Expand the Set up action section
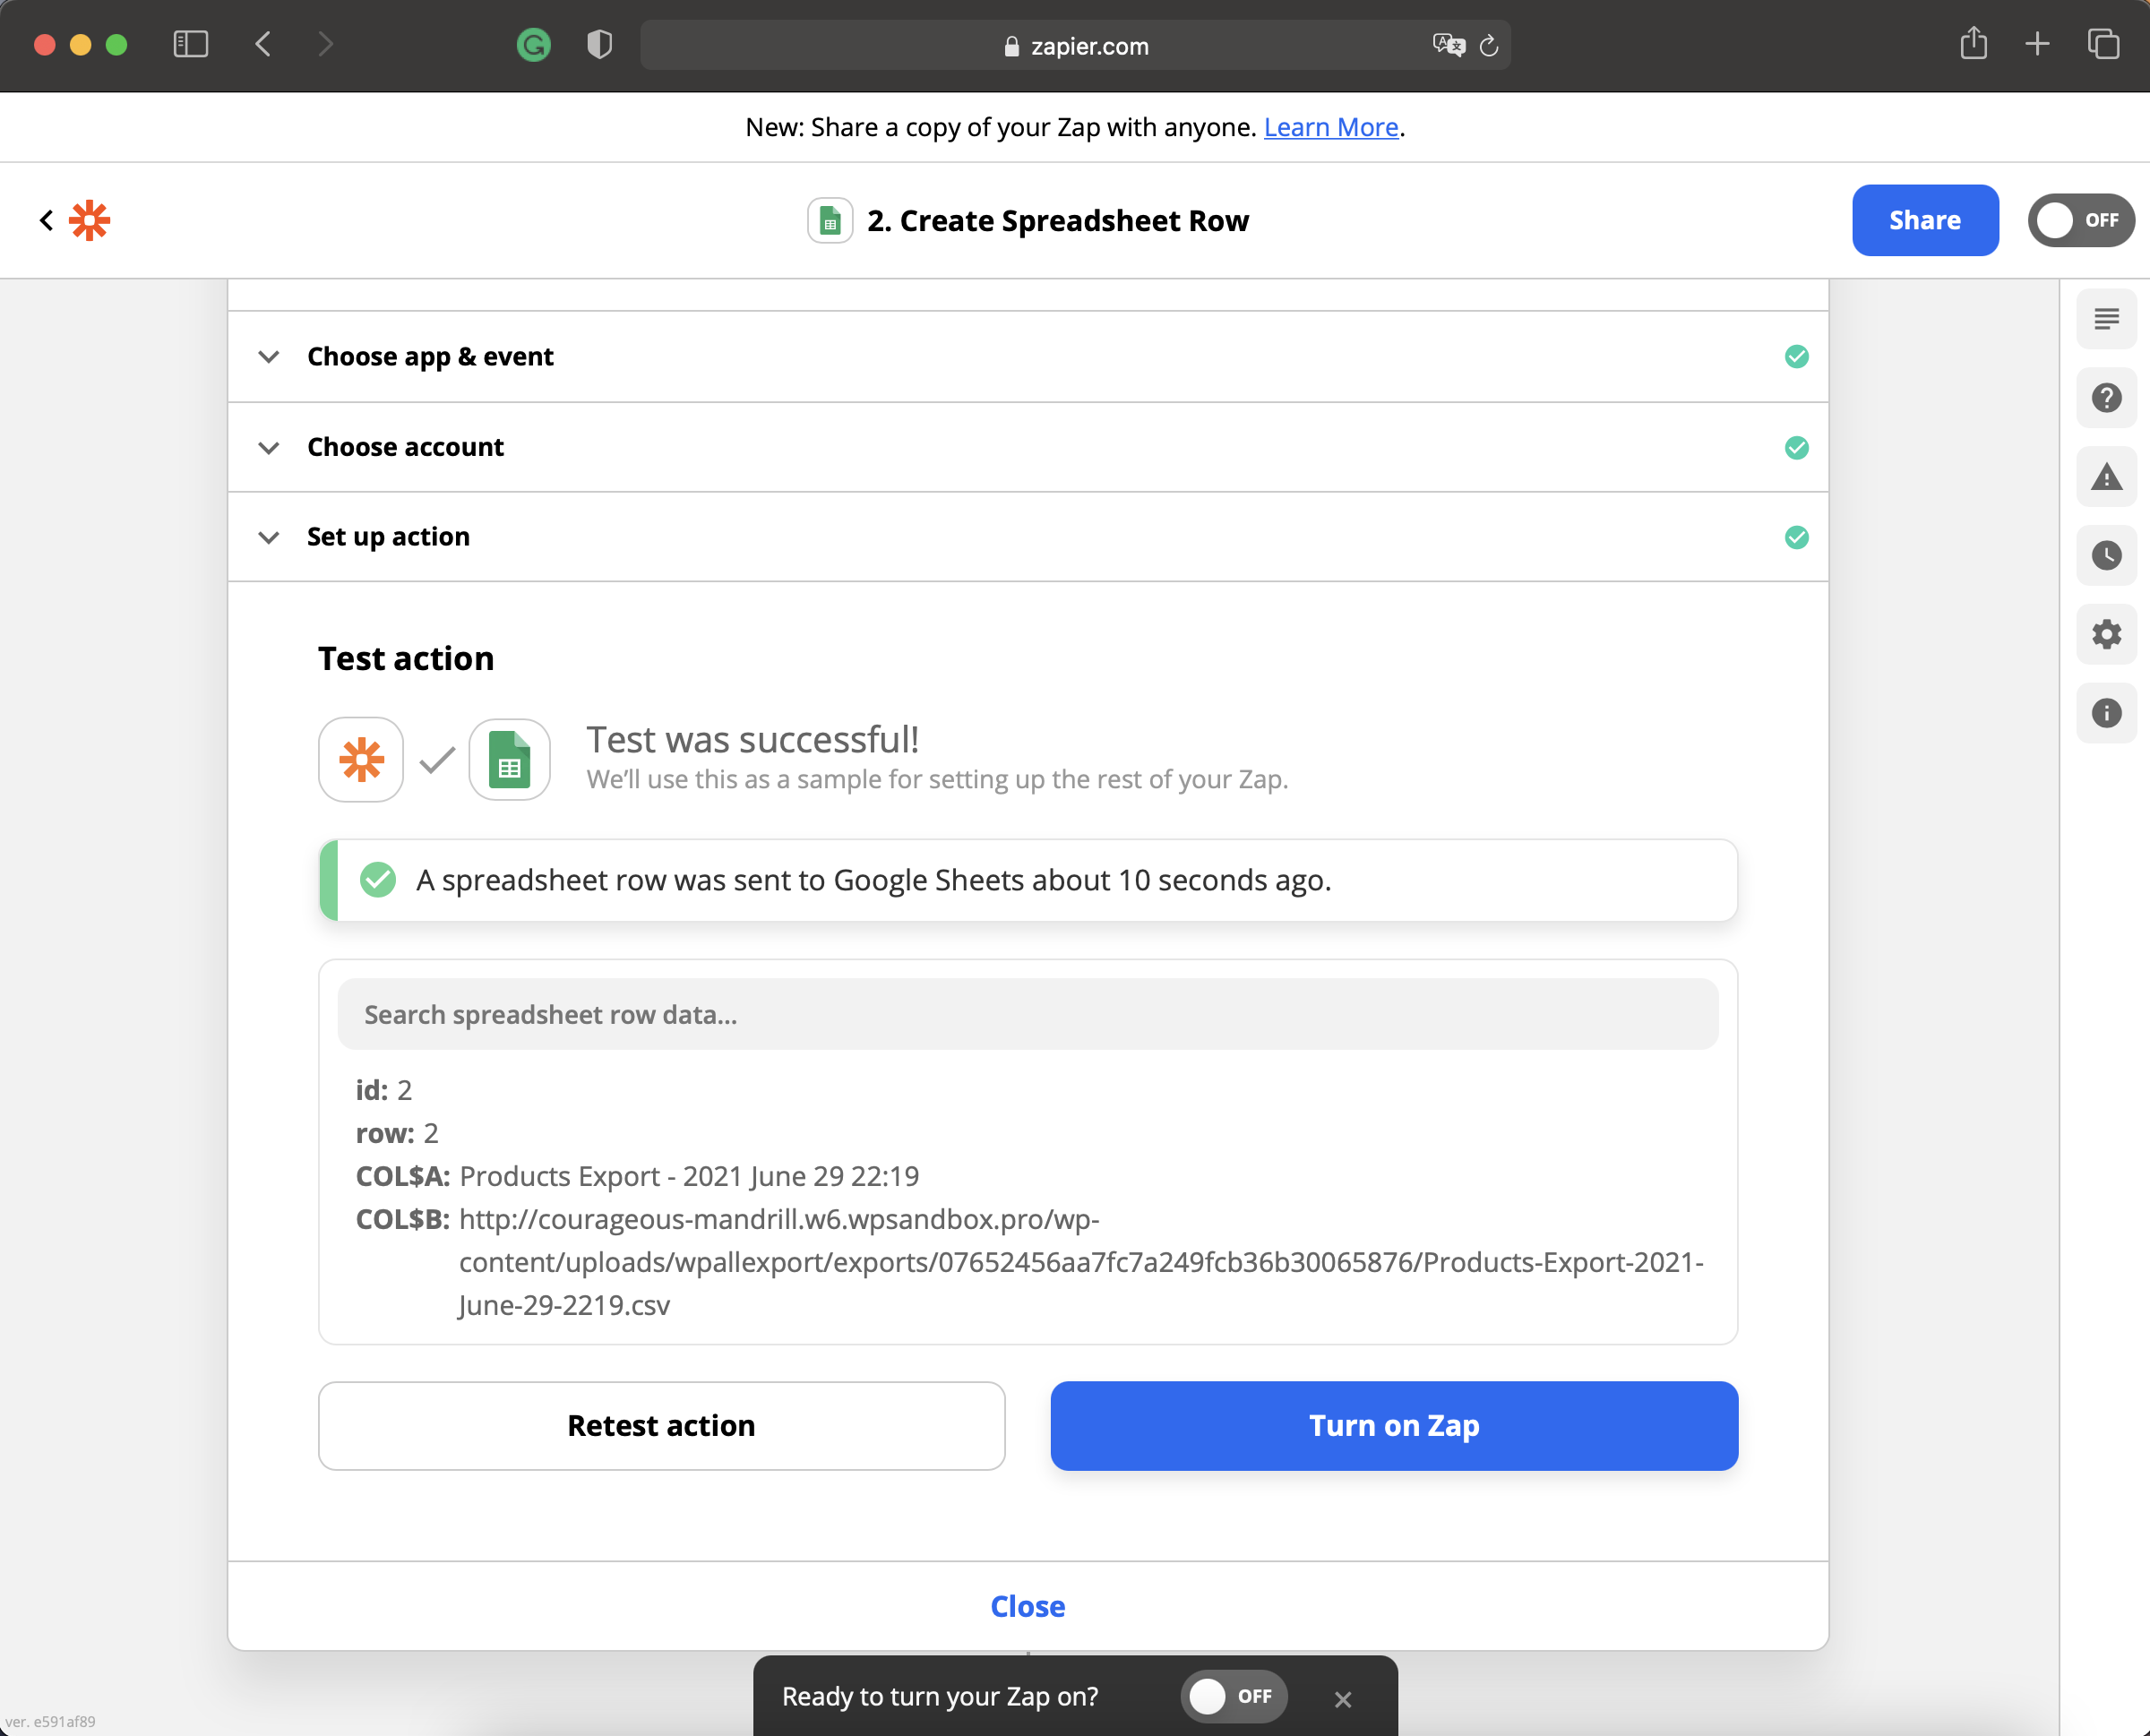The image size is (2150, 1736). [x=388, y=537]
